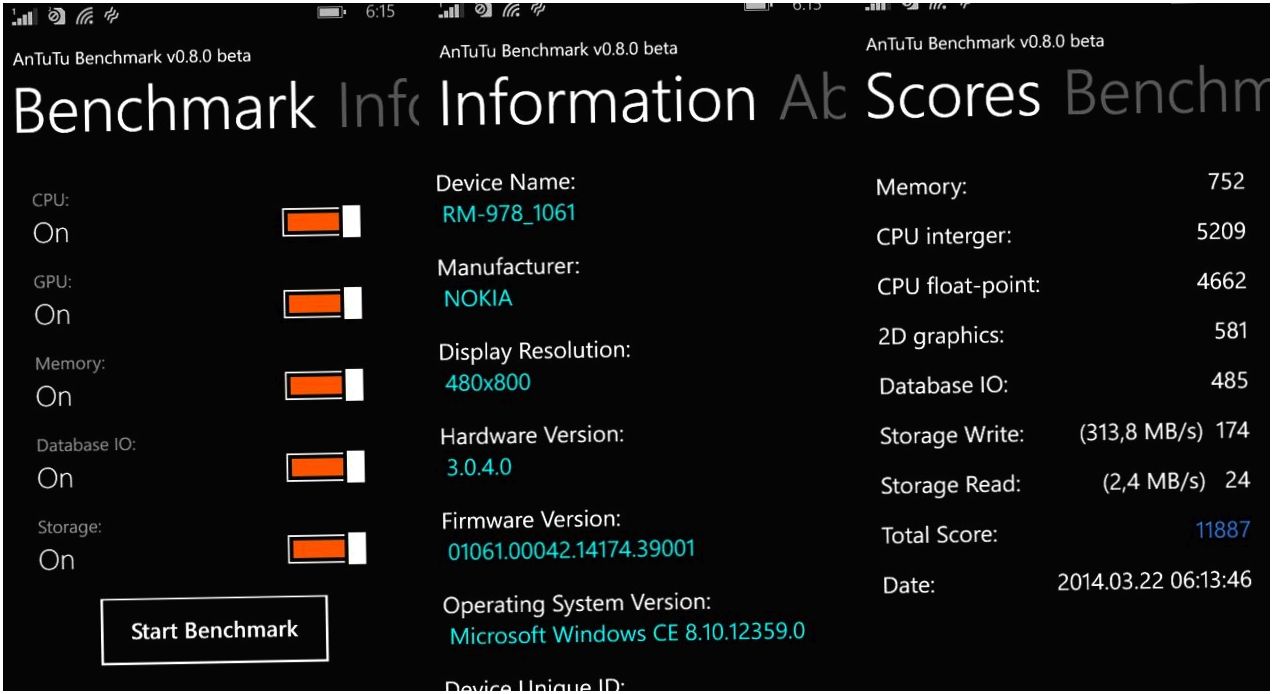Tap AnTuTu Benchmark v0.8.0 beta title on Scores screen
The image size is (1273, 694).
[x=985, y=43]
